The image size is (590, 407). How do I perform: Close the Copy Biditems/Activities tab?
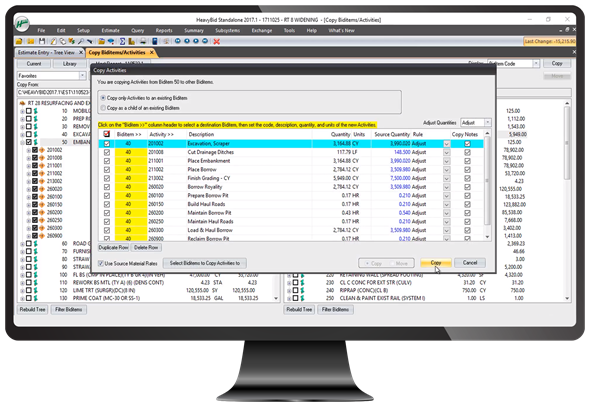[x=152, y=52]
